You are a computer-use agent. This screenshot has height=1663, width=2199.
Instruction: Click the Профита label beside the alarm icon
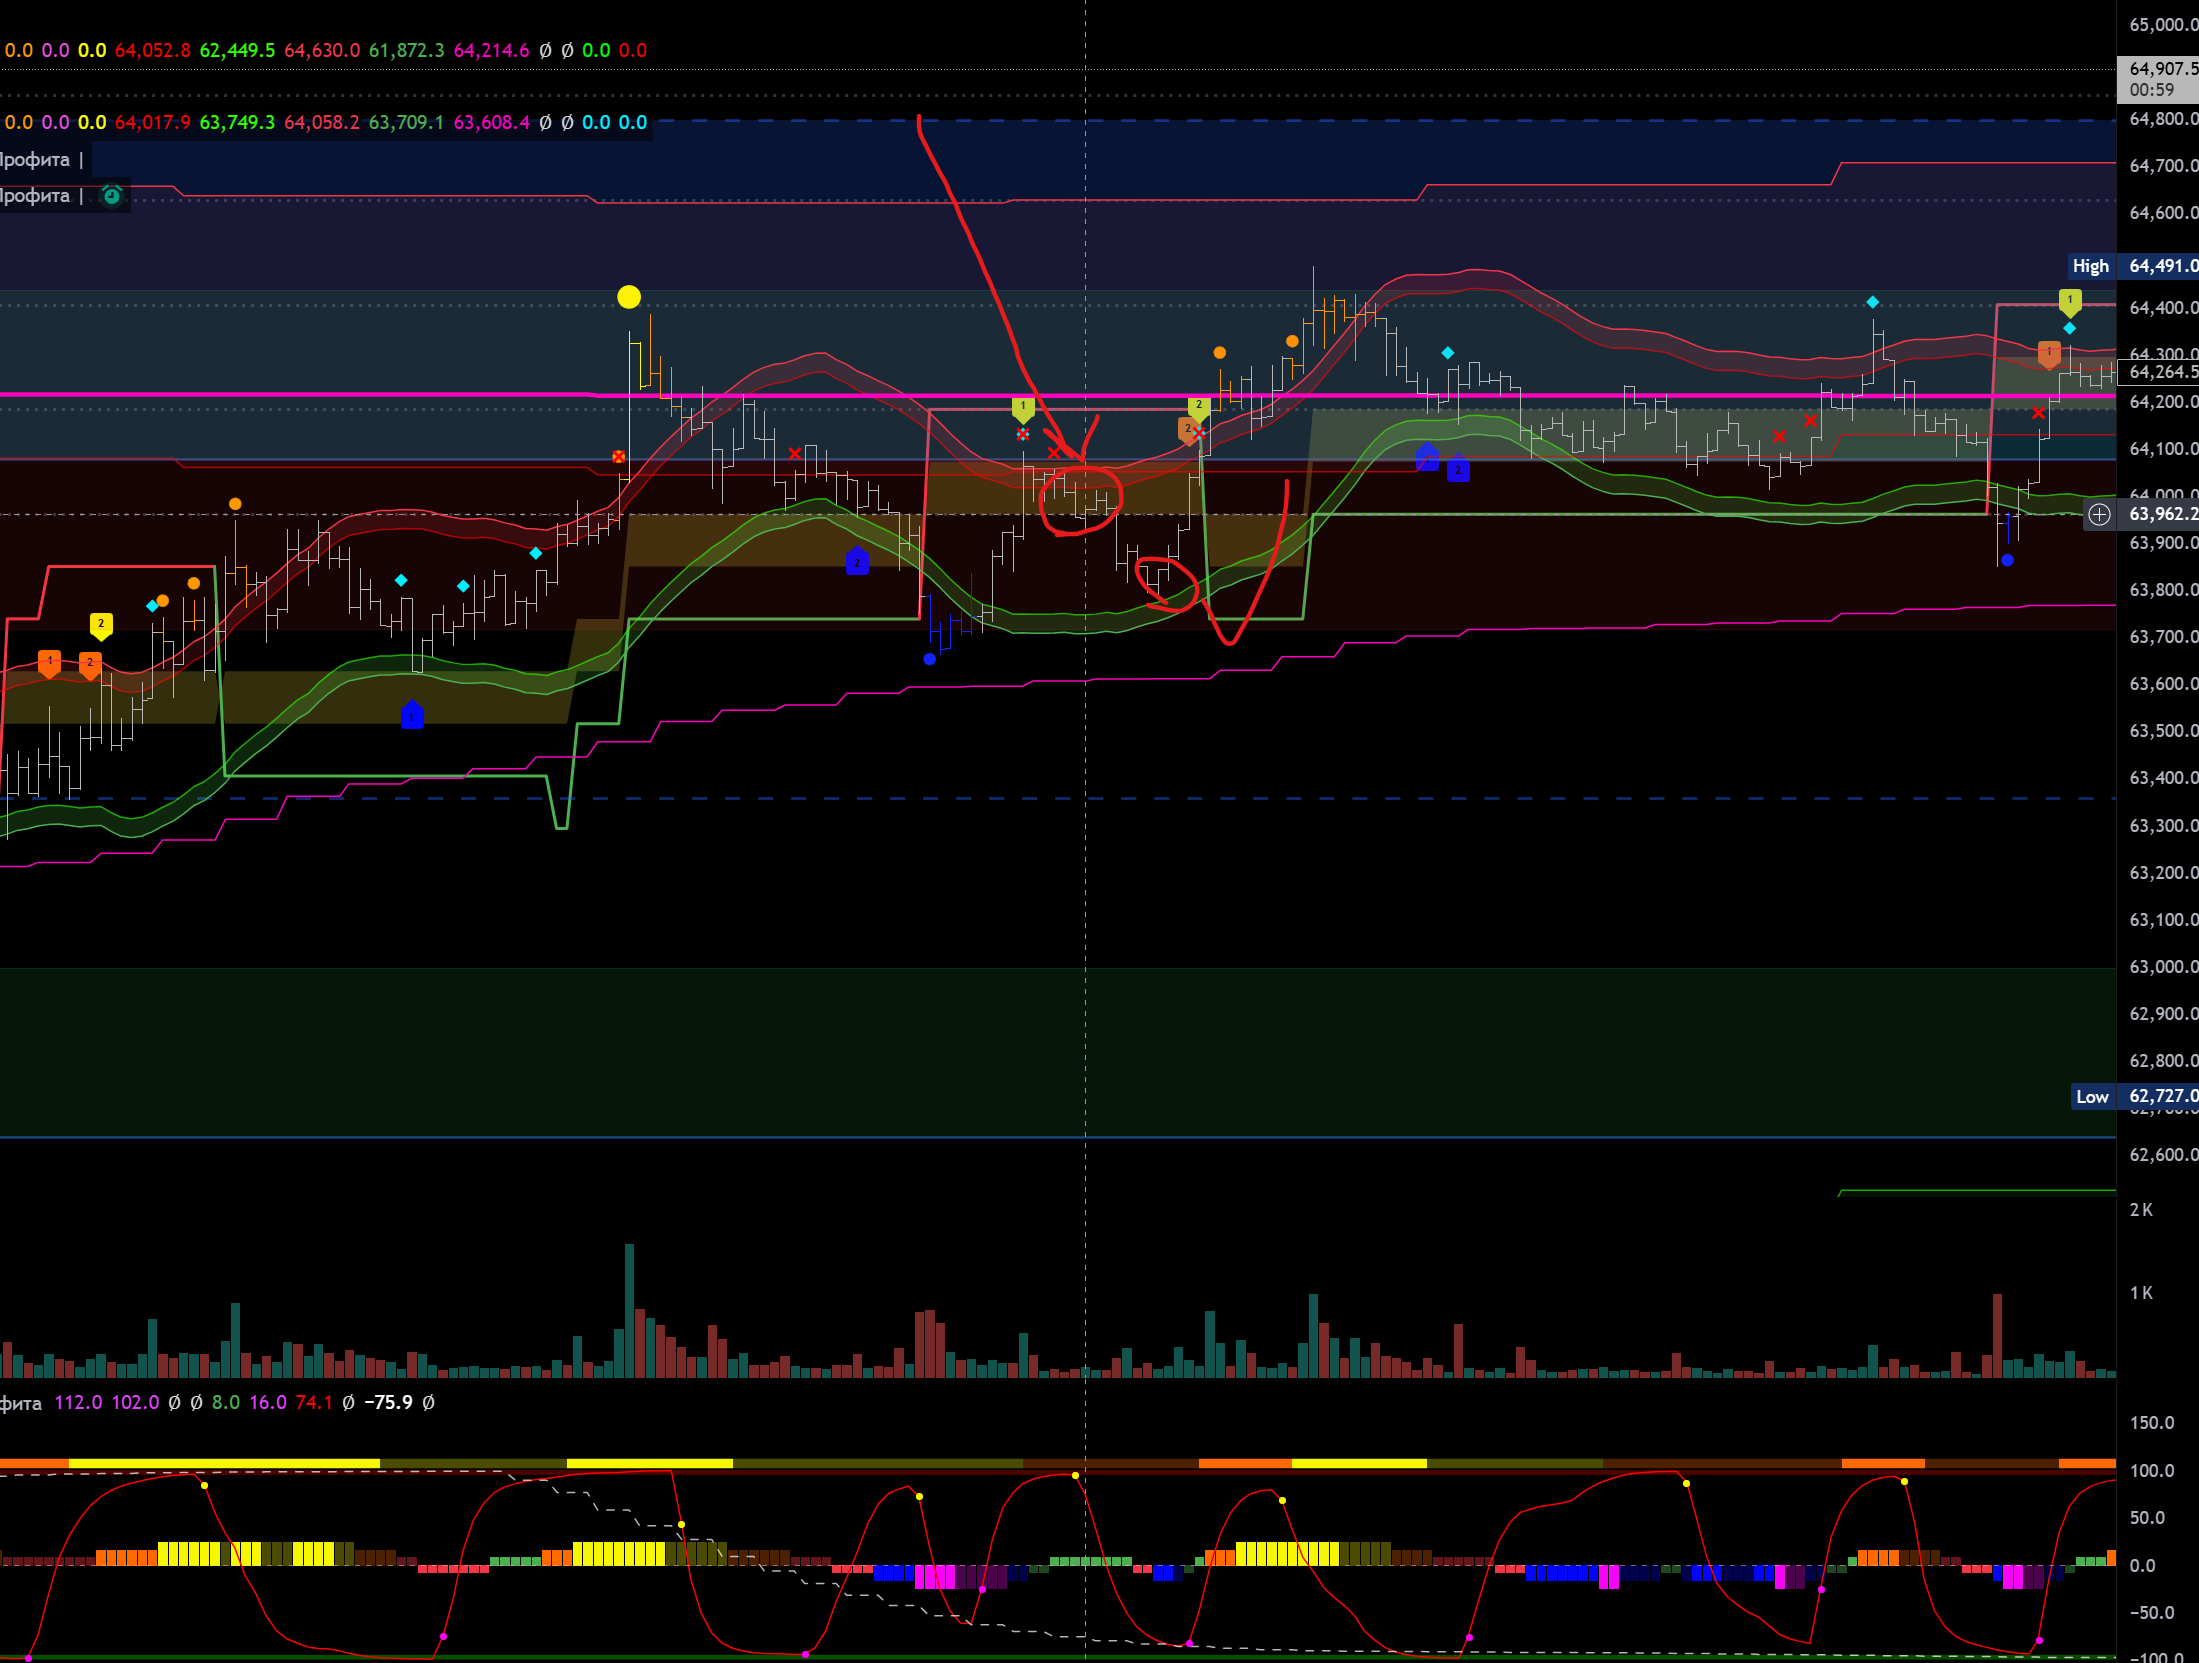[35, 195]
